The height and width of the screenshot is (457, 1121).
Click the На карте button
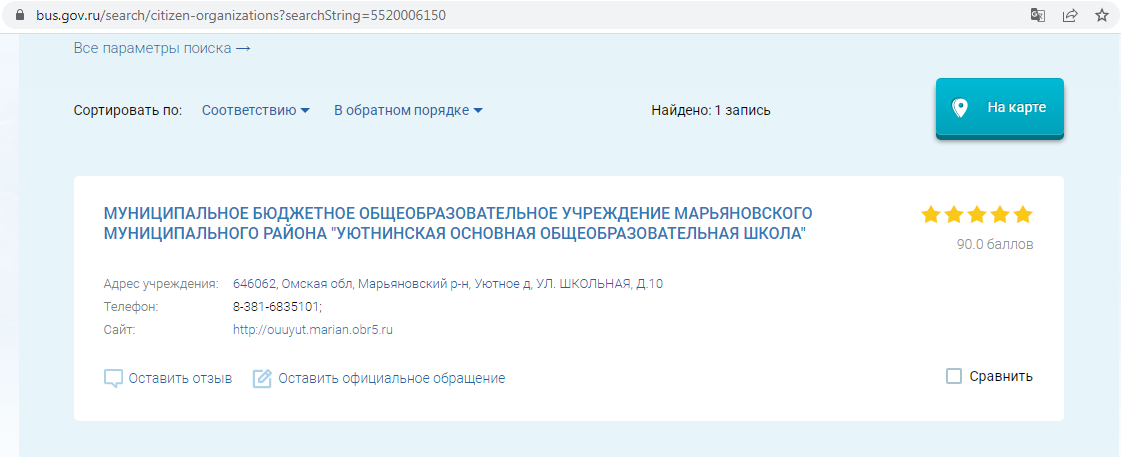pos(999,108)
